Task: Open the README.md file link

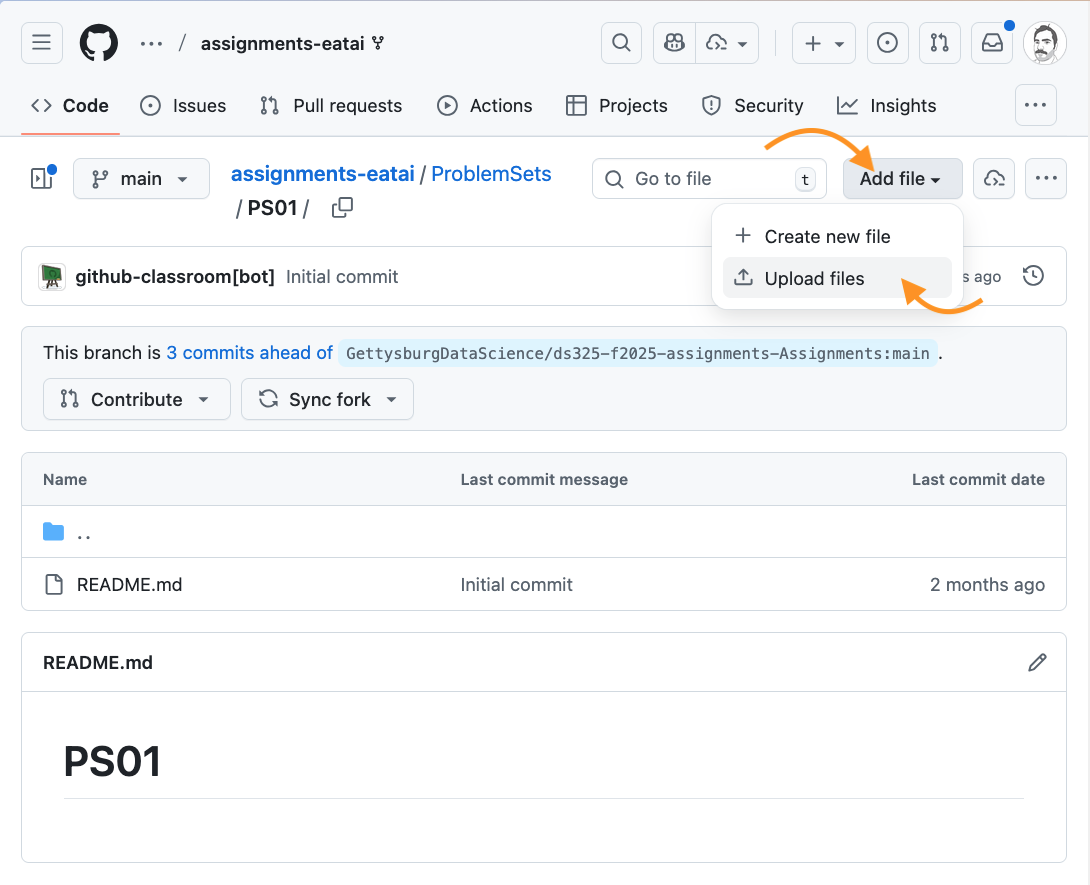Action: (x=129, y=585)
